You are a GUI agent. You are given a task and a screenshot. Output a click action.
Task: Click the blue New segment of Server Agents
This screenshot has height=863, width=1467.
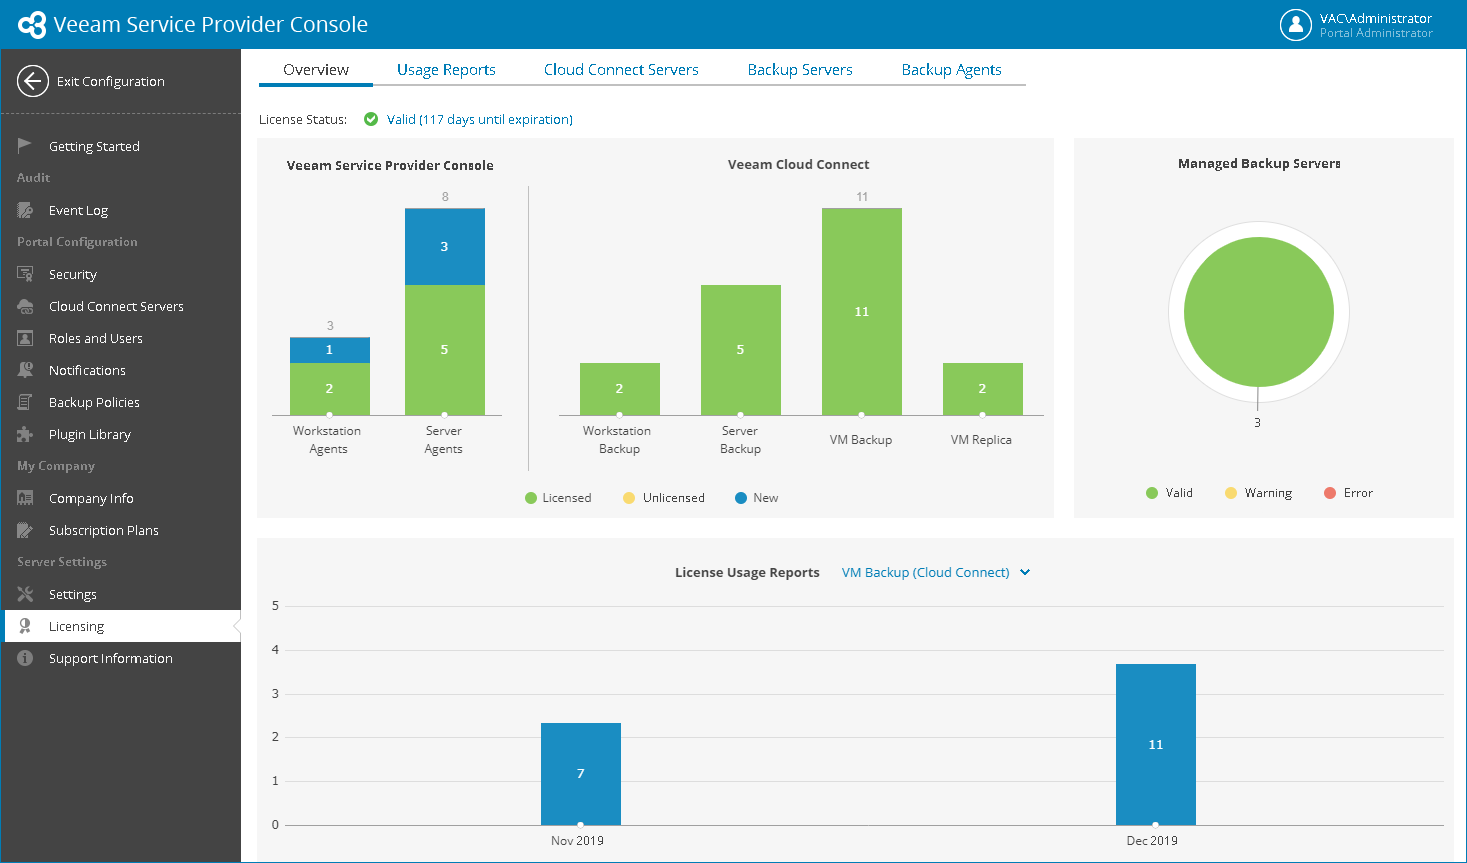[x=444, y=247]
